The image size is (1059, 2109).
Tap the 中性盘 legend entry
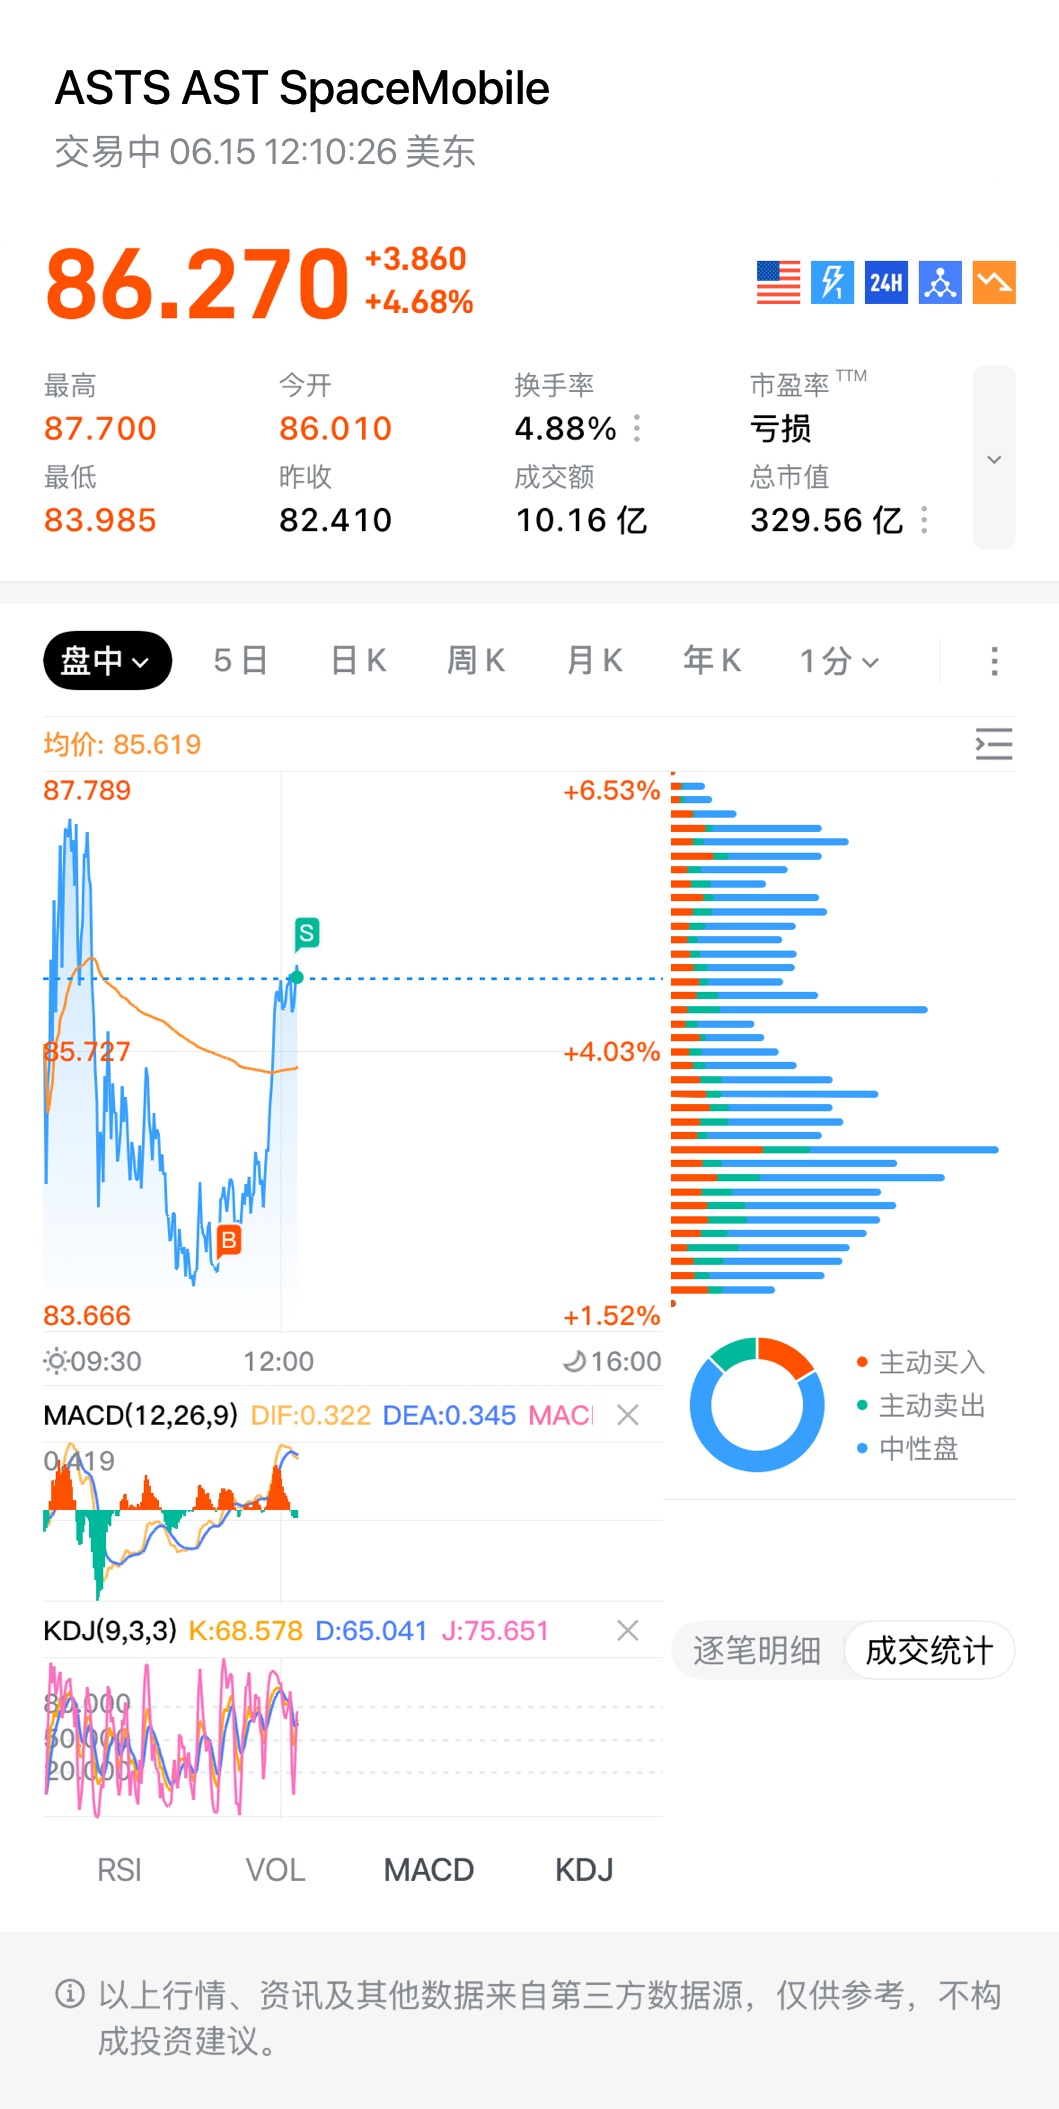click(908, 1448)
